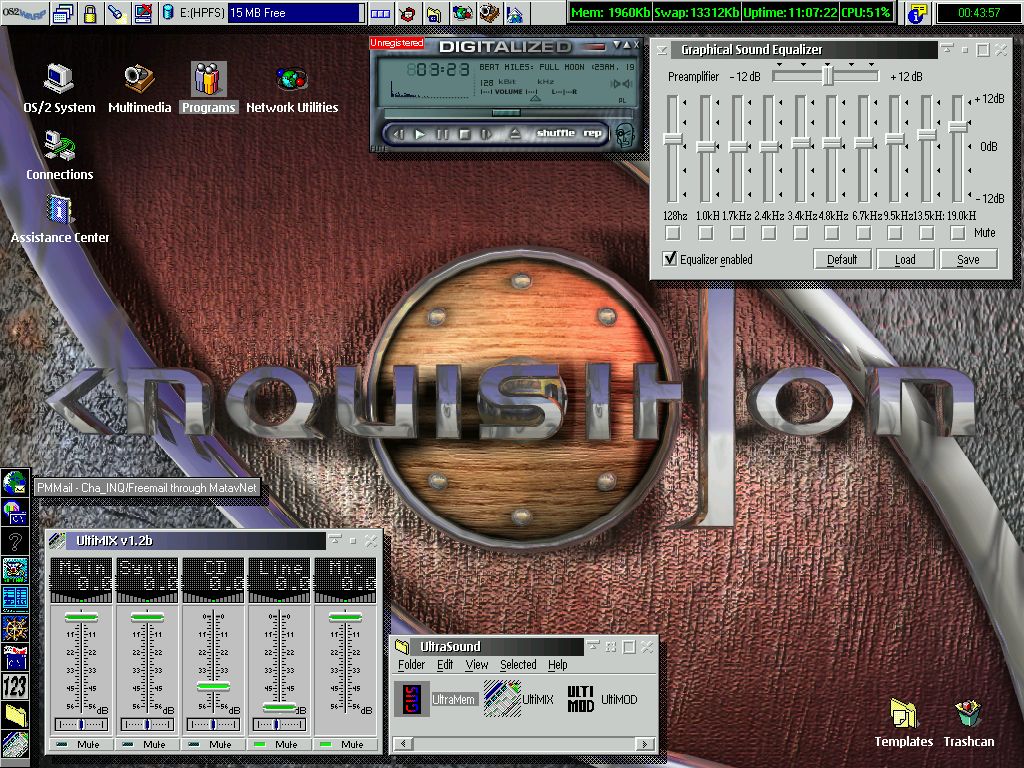
Task: Click the PMMail taskbar label
Action: [147, 488]
